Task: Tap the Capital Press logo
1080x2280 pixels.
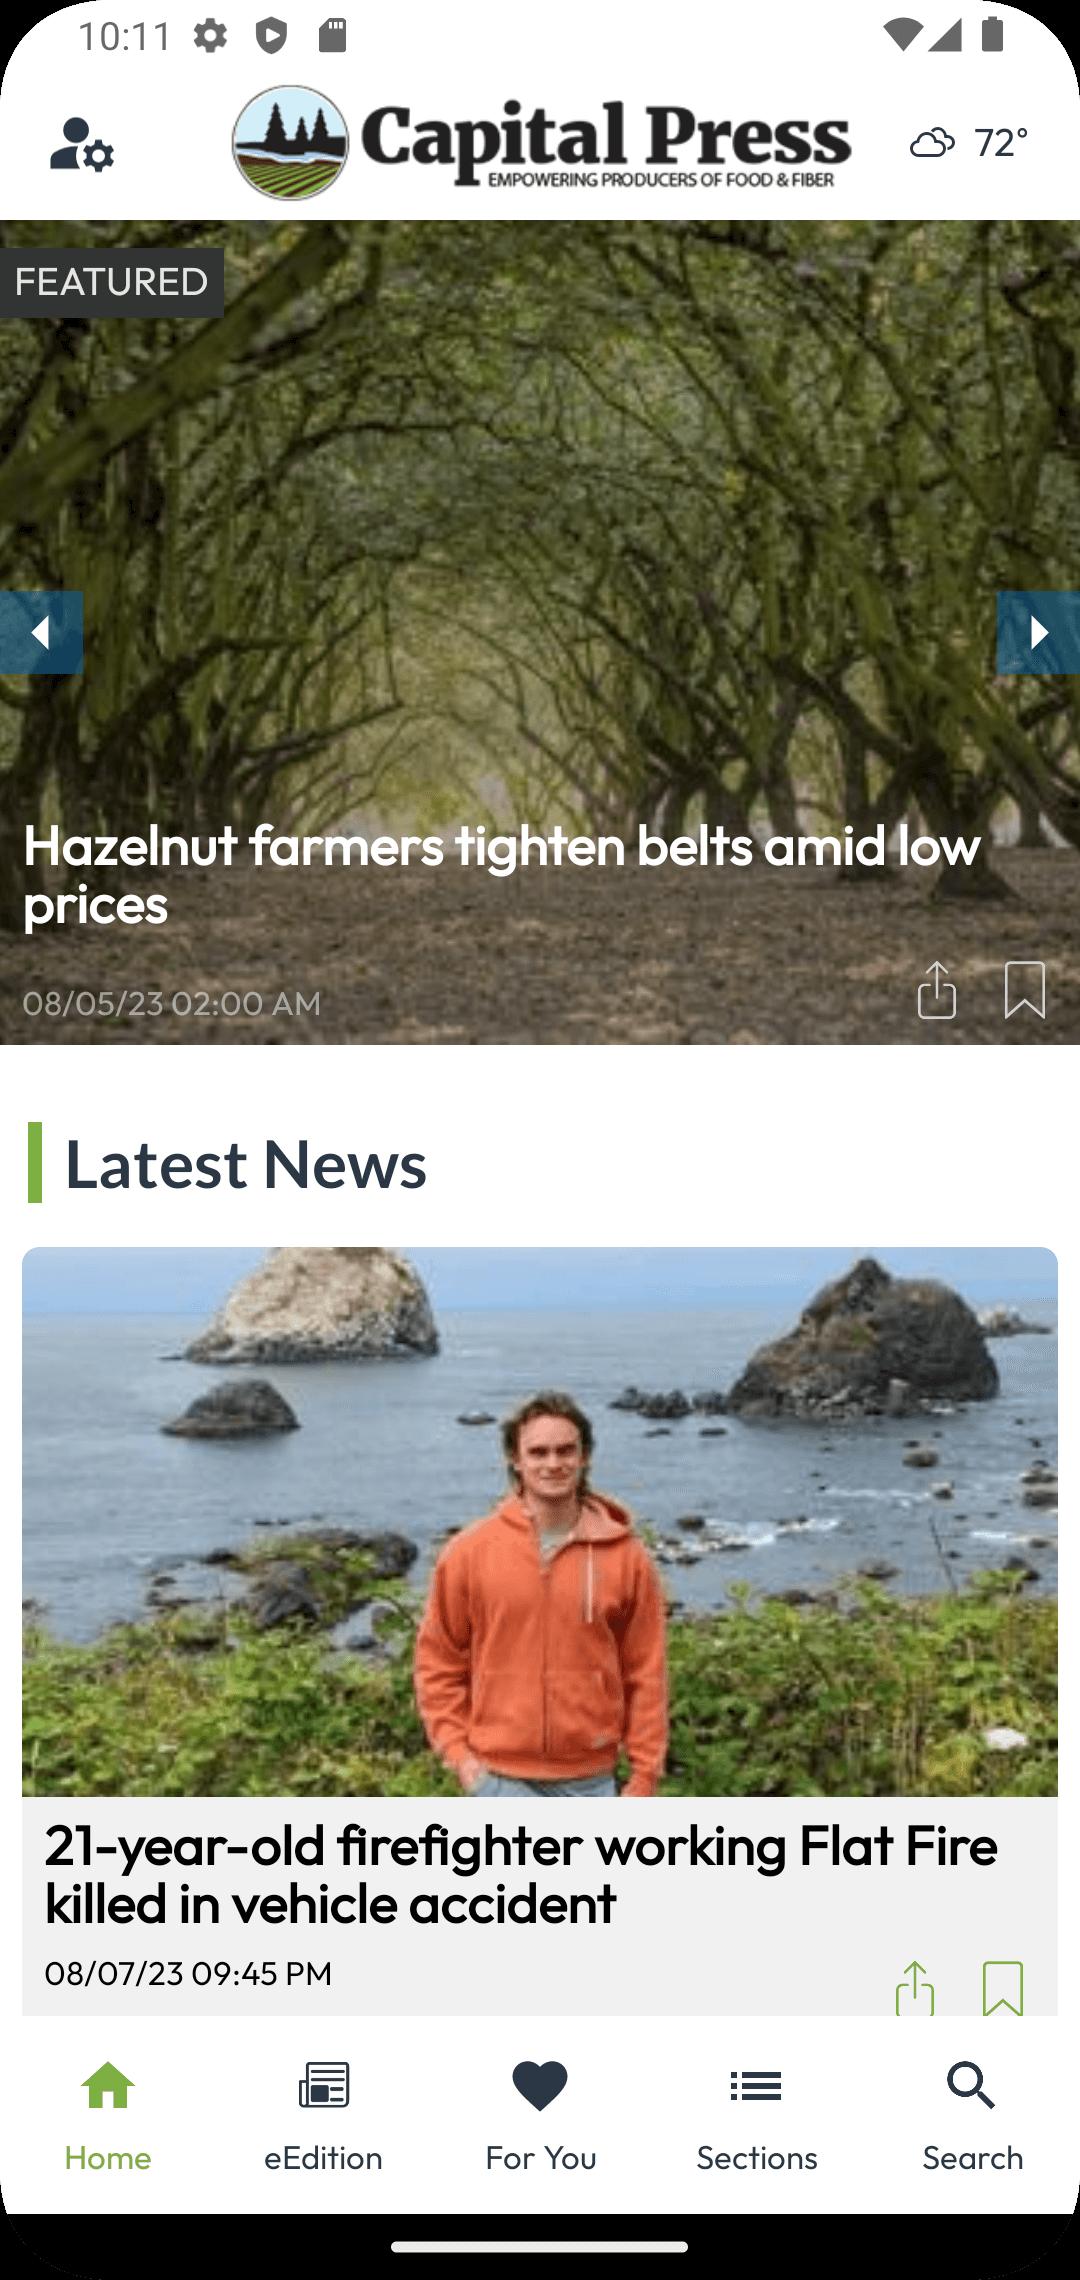Action: 541,142
